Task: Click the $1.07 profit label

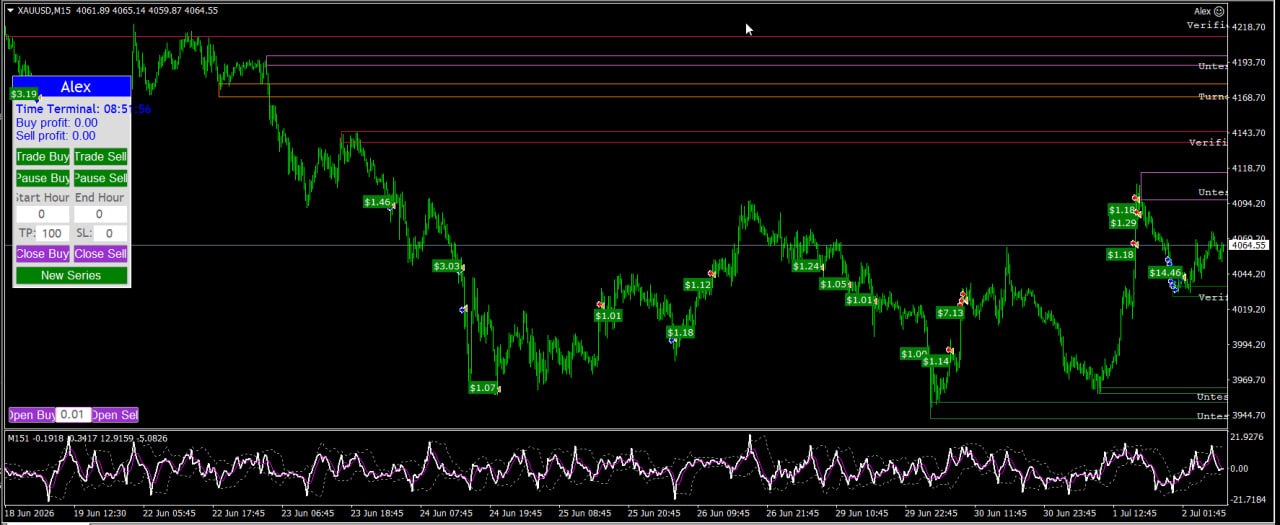Action: [x=483, y=388]
